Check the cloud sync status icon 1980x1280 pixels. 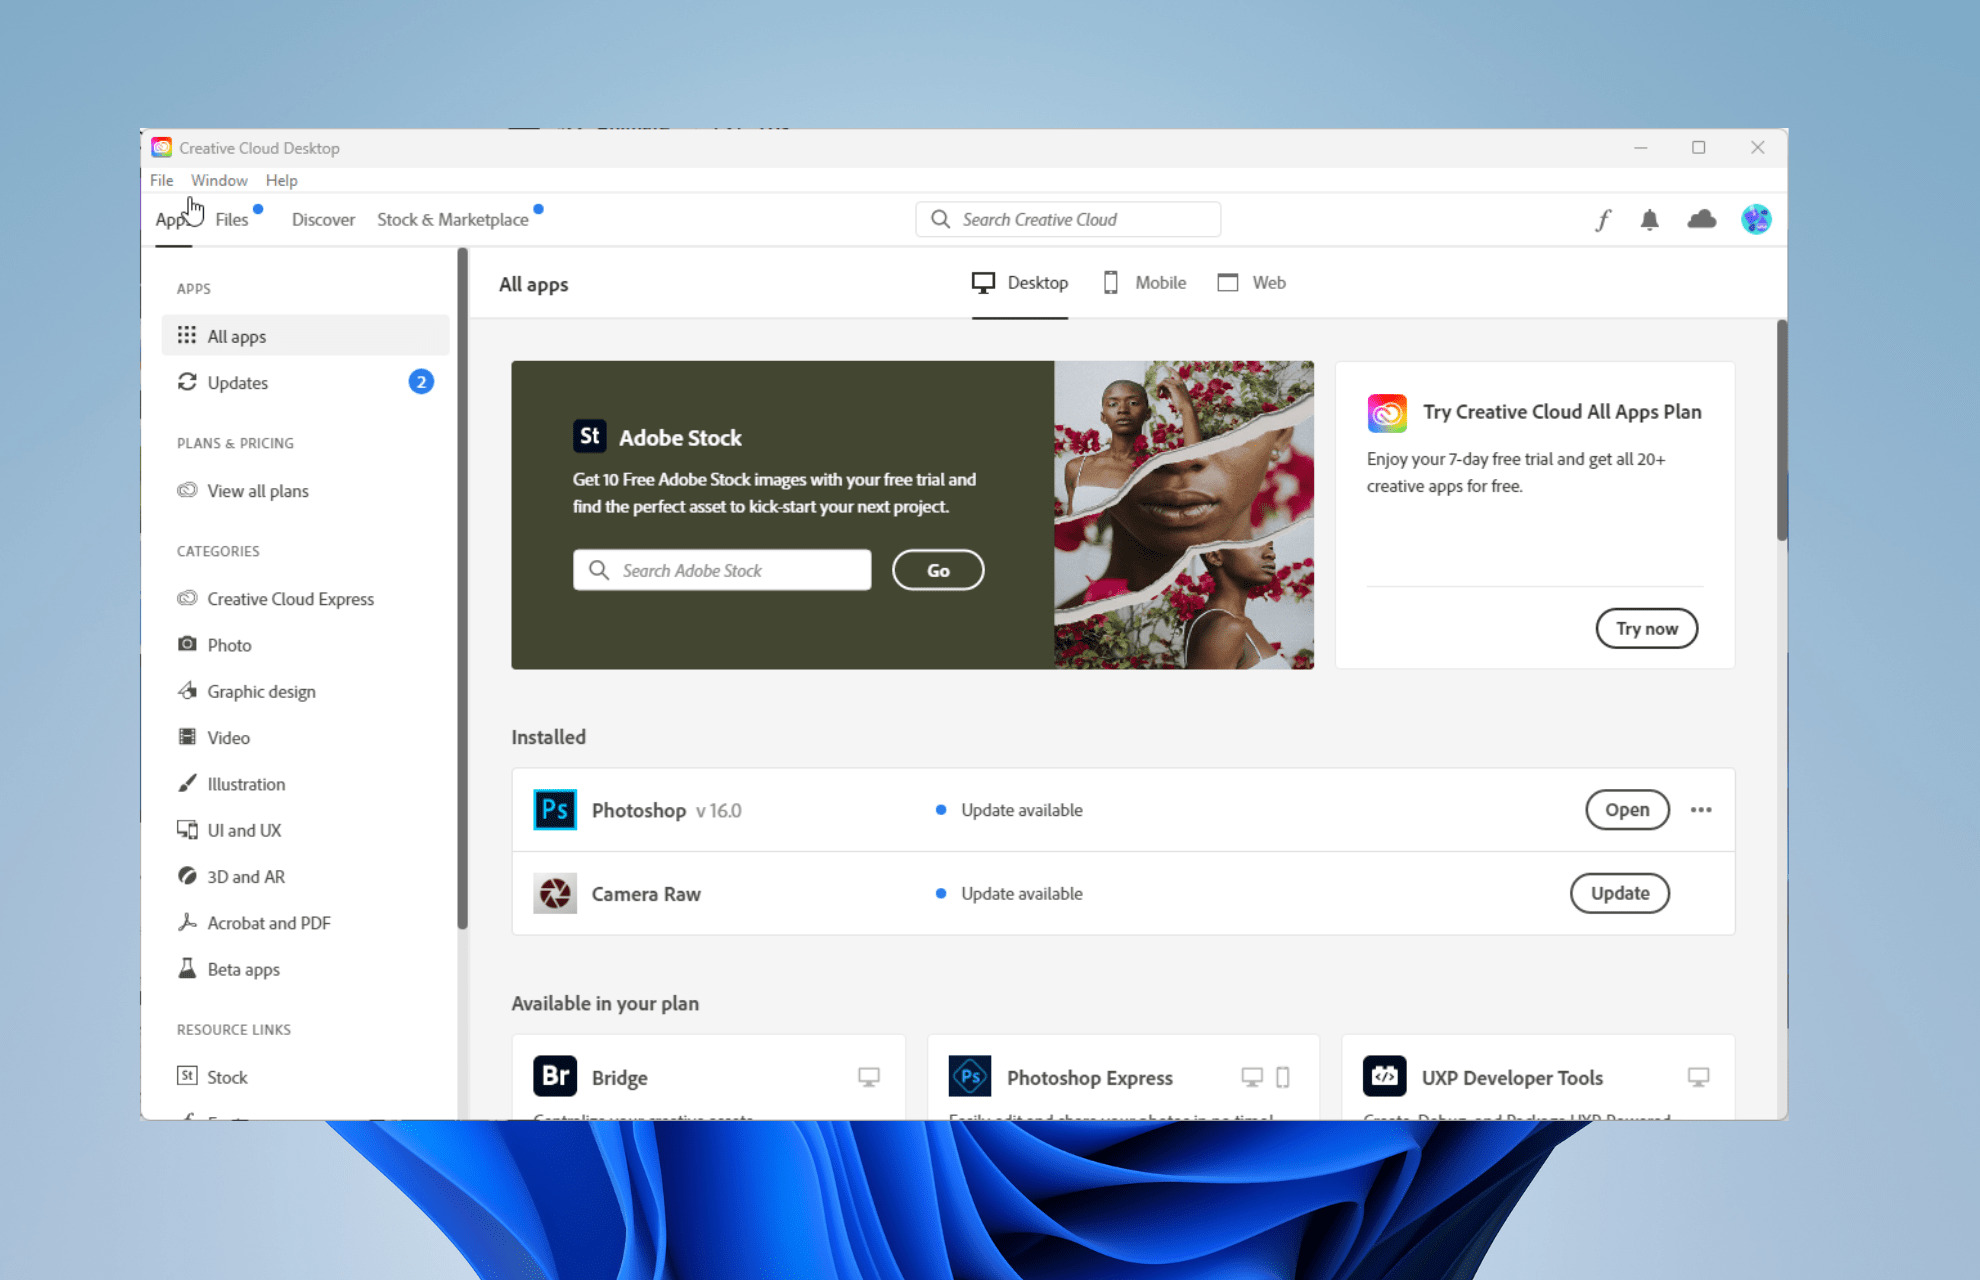click(x=1702, y=219)
